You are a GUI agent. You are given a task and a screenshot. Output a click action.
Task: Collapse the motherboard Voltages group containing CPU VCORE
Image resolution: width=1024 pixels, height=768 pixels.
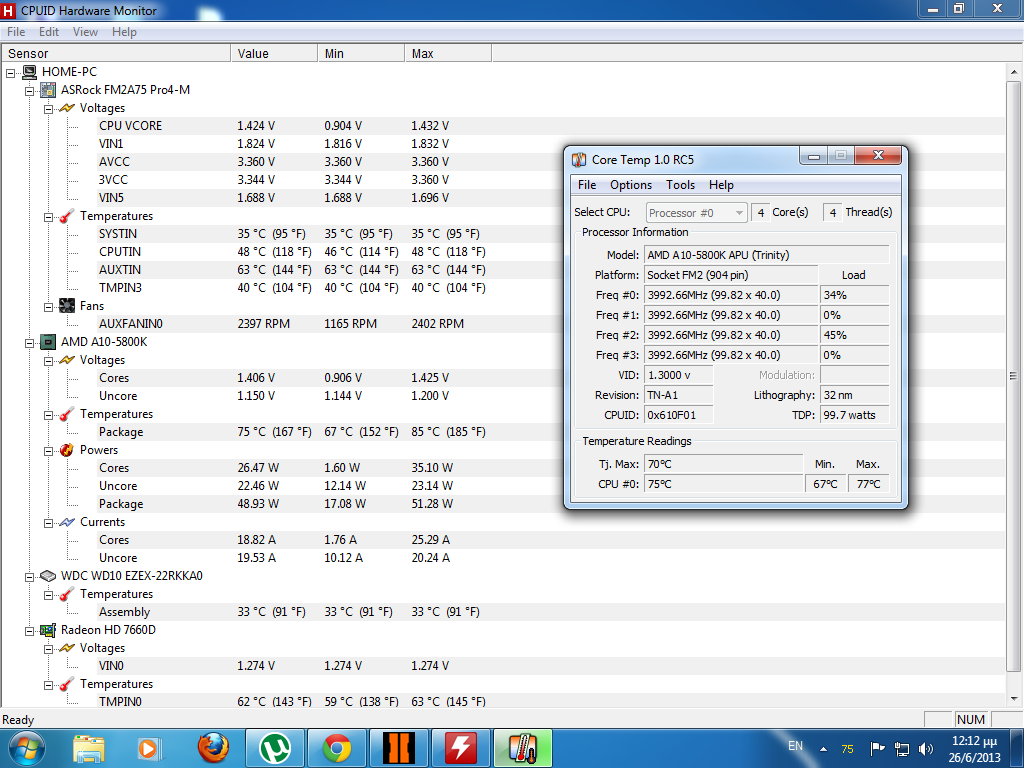pos(48,108)
